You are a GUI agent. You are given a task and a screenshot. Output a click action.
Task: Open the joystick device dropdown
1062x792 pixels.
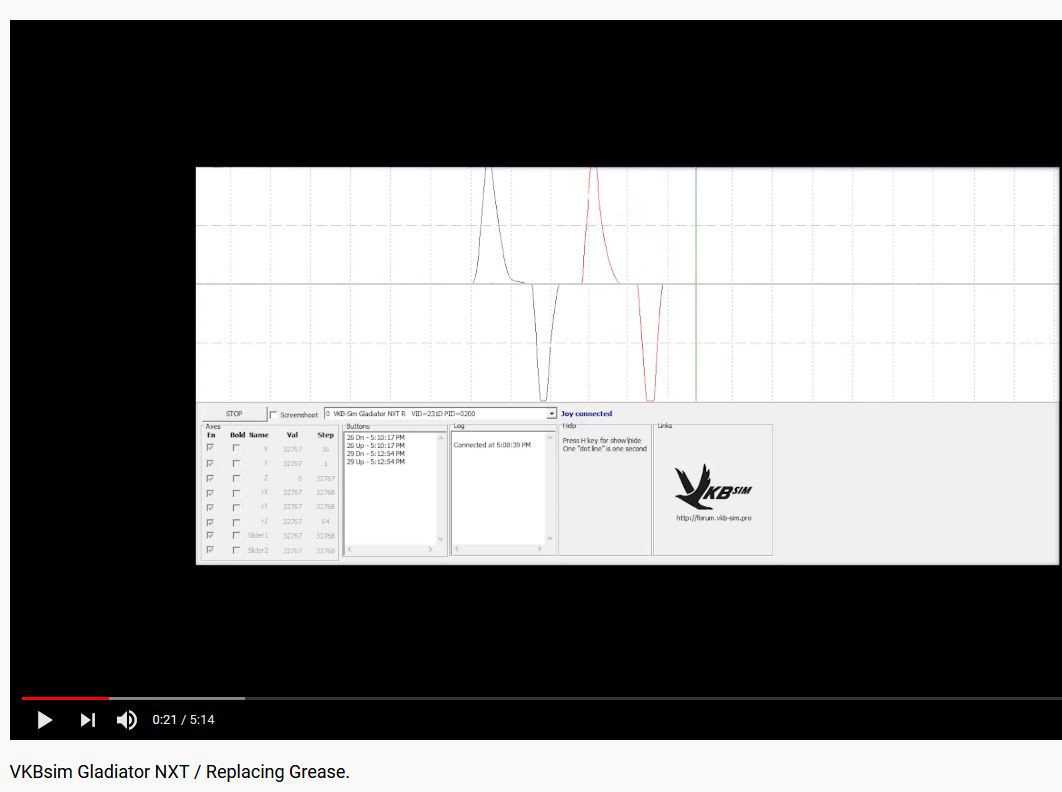coord(551,413)
